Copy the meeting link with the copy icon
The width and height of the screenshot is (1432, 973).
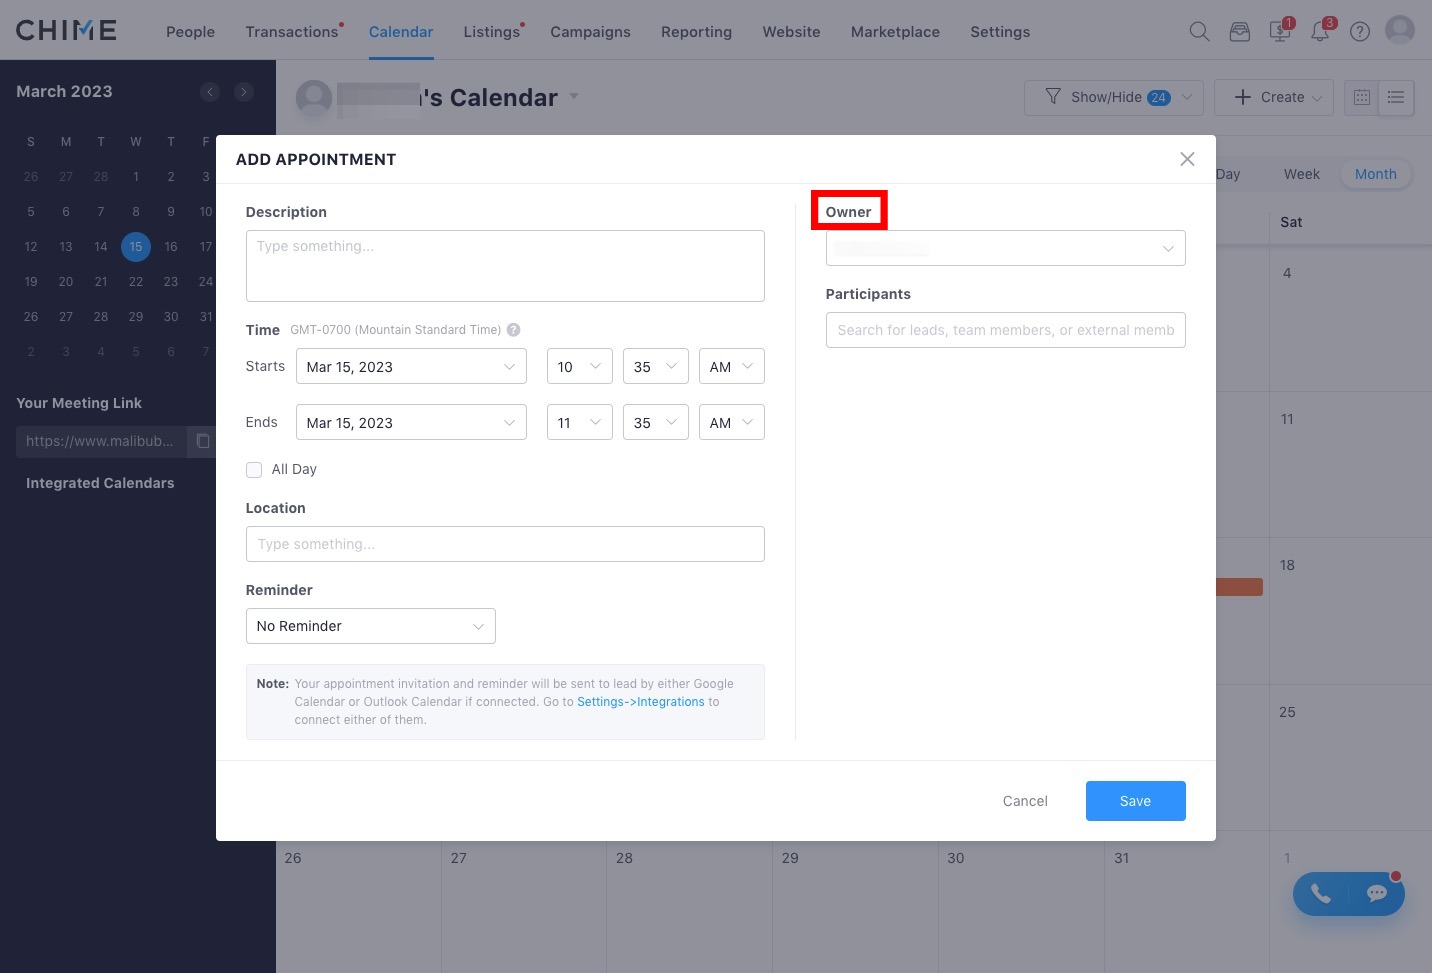coord(203,441)
